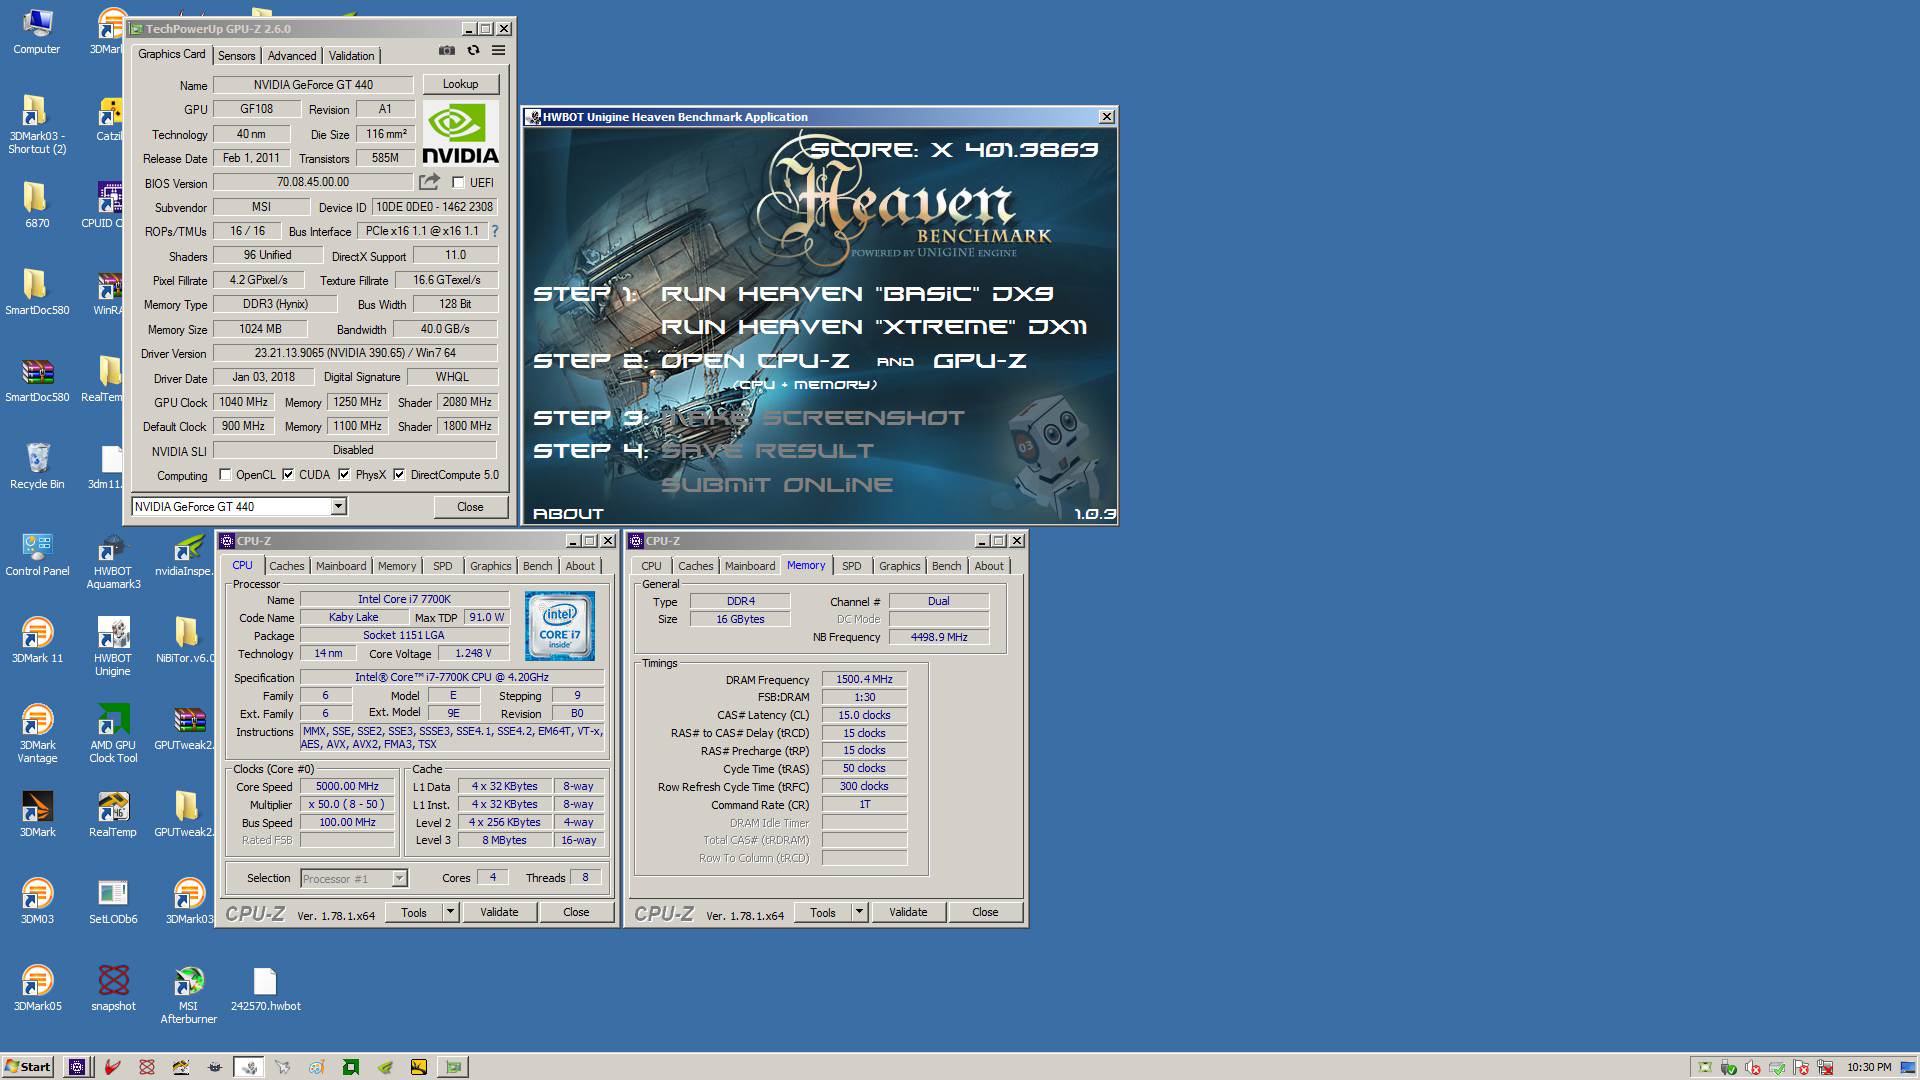
Task: Click the CPU-Z taskbar button
Action: [x=77, y=1067]
